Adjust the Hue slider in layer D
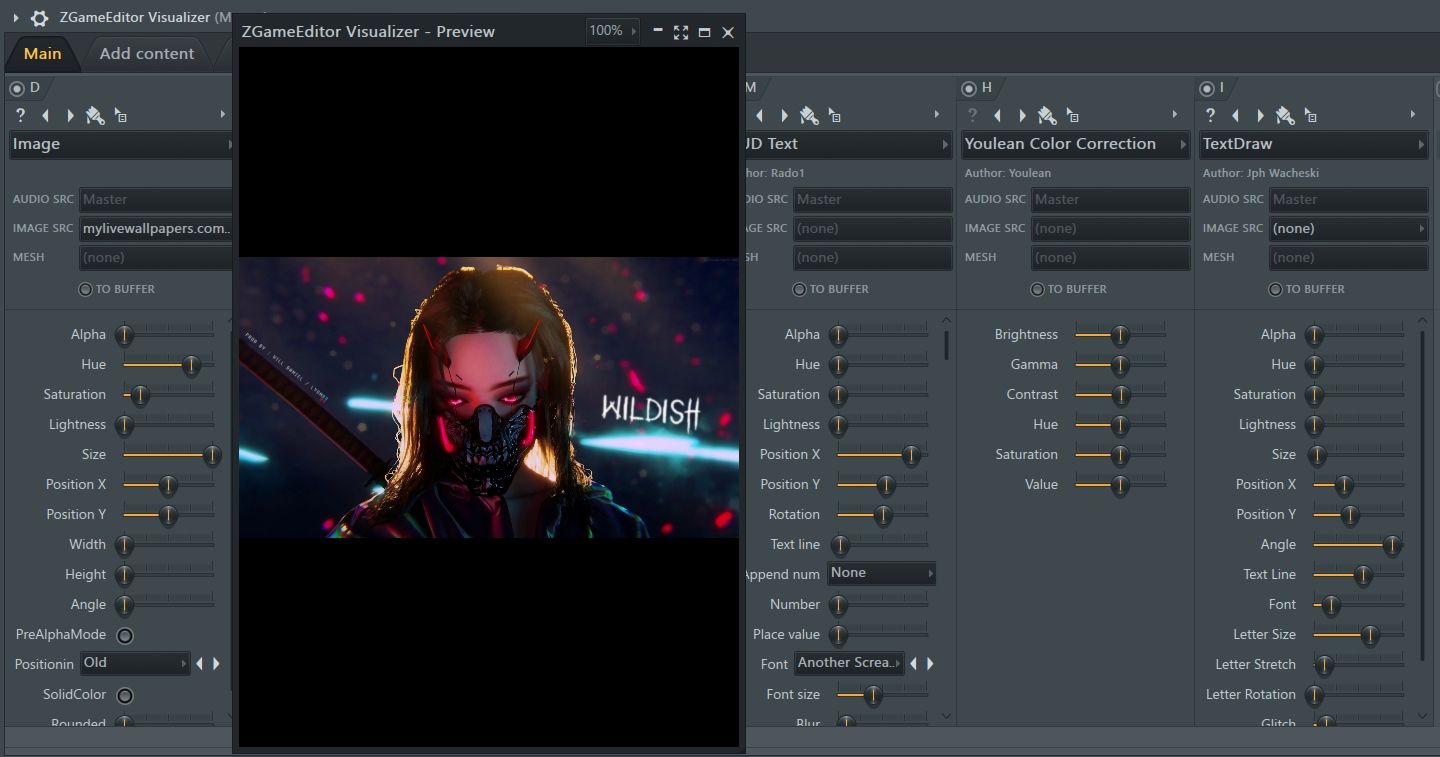1440x757 pixels. (168, 364)
